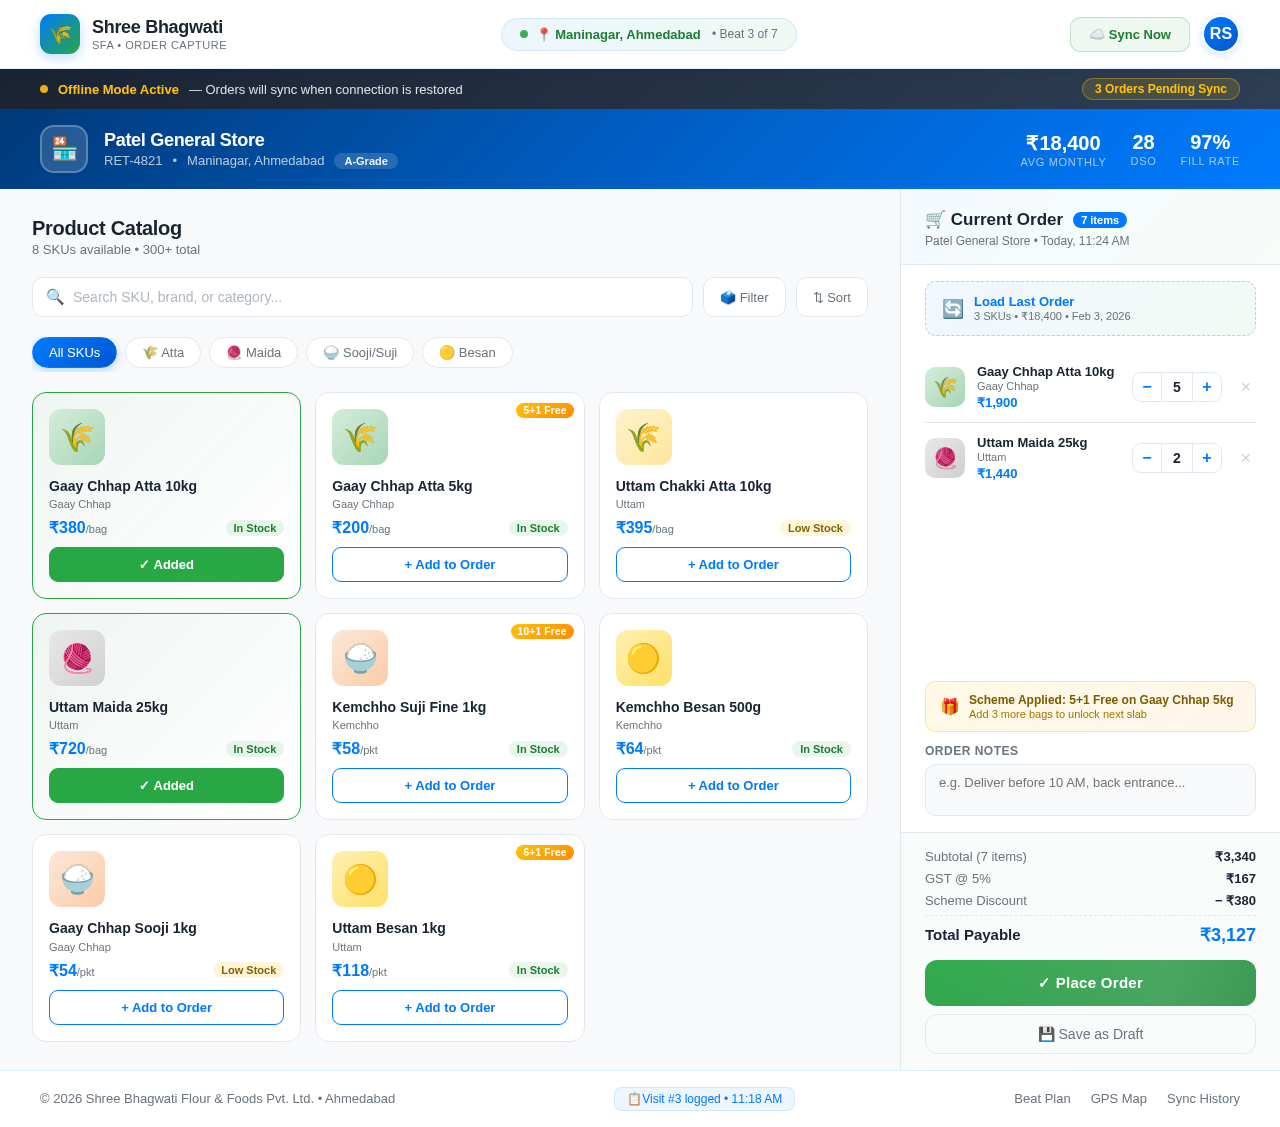
Task: Remove Uttam Maida 25kg with the × icon
Action: coord(1245,457)
